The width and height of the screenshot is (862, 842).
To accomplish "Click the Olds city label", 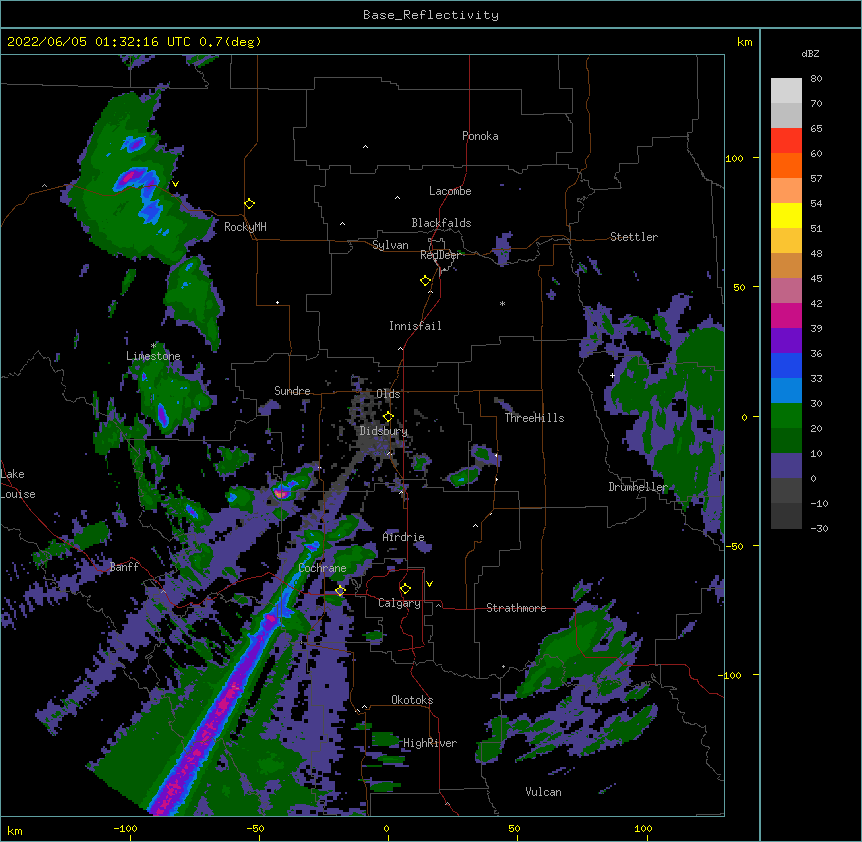I will (388, 394).
